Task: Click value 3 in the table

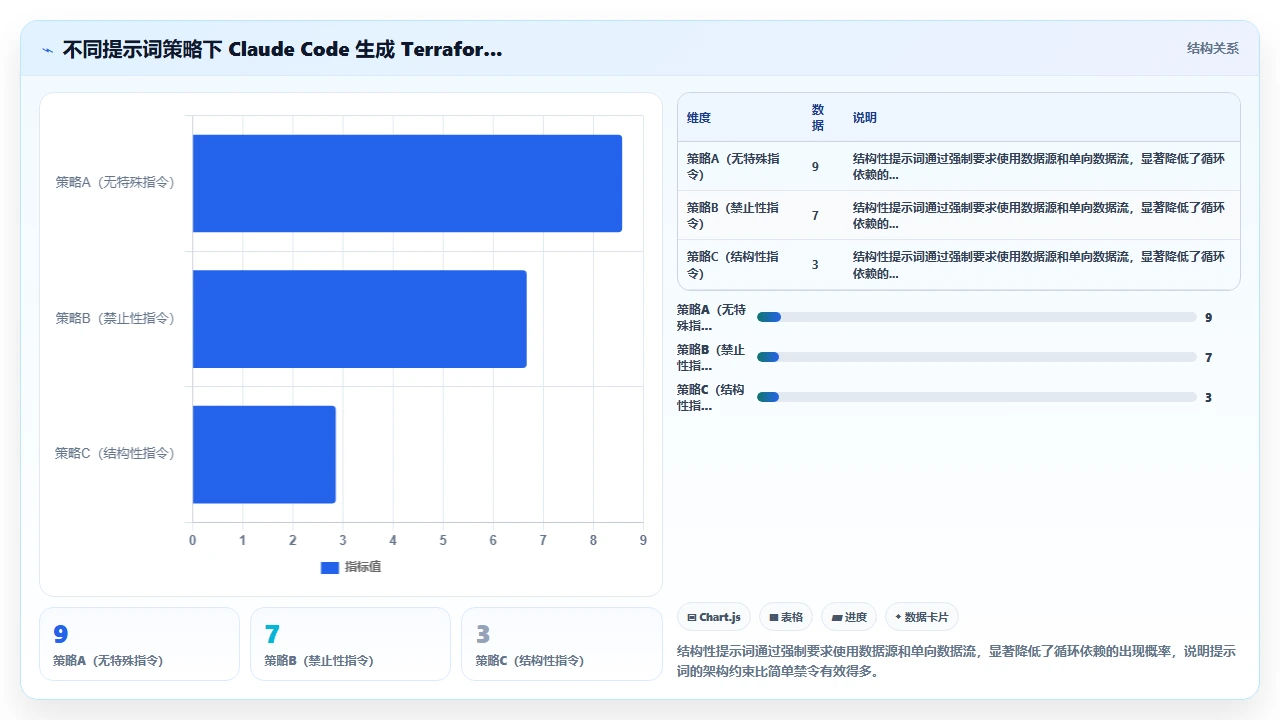Action: [815, 265]
